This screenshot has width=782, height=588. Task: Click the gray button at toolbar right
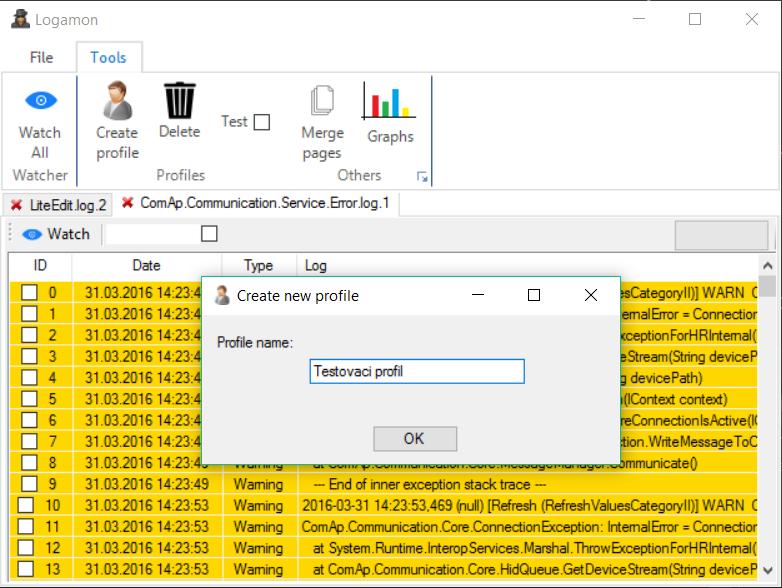tap(721, 235)
